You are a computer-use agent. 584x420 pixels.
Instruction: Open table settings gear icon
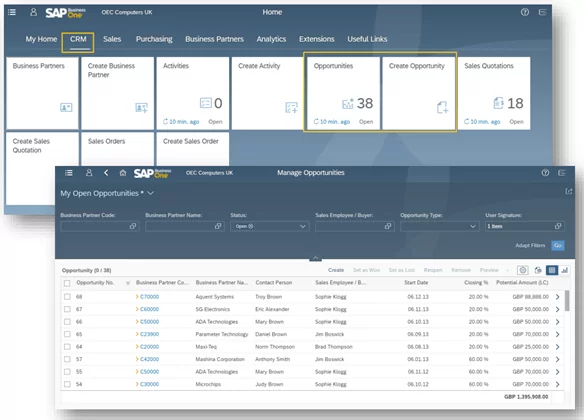[523, 270]
